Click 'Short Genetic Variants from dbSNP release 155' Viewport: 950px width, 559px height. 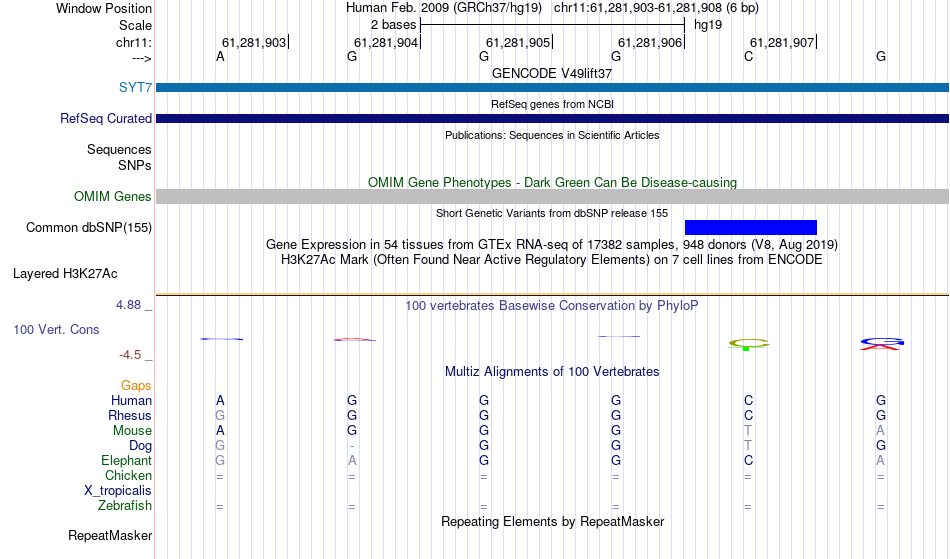click(552, 213)
